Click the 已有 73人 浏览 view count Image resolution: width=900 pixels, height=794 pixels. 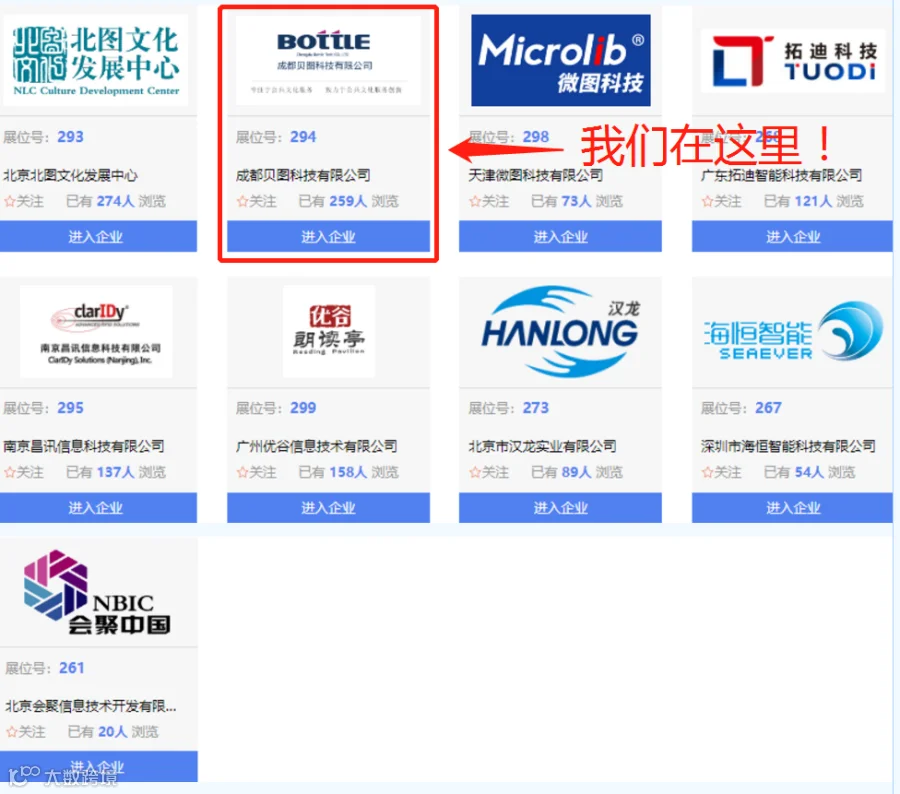(x=577, y=202)
